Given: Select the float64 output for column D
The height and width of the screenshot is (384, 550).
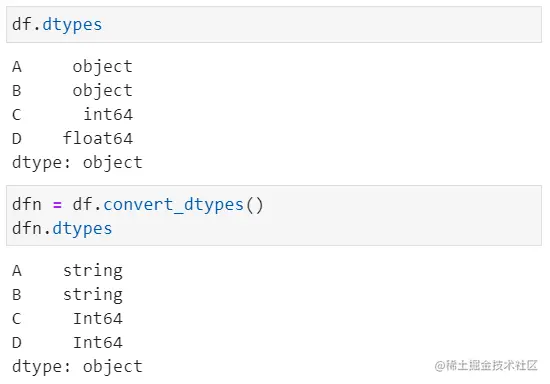Looking at the screenshot, I should coord(98,138).
